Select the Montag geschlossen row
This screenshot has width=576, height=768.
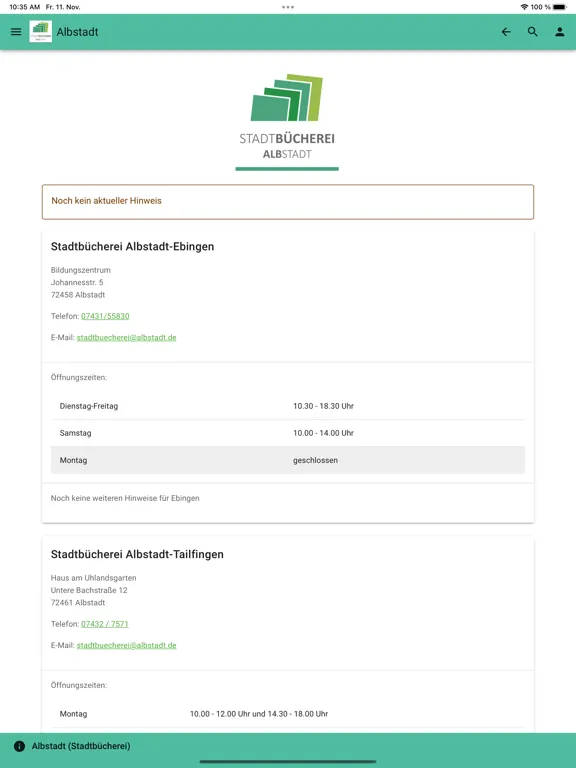tap(288, 460)
